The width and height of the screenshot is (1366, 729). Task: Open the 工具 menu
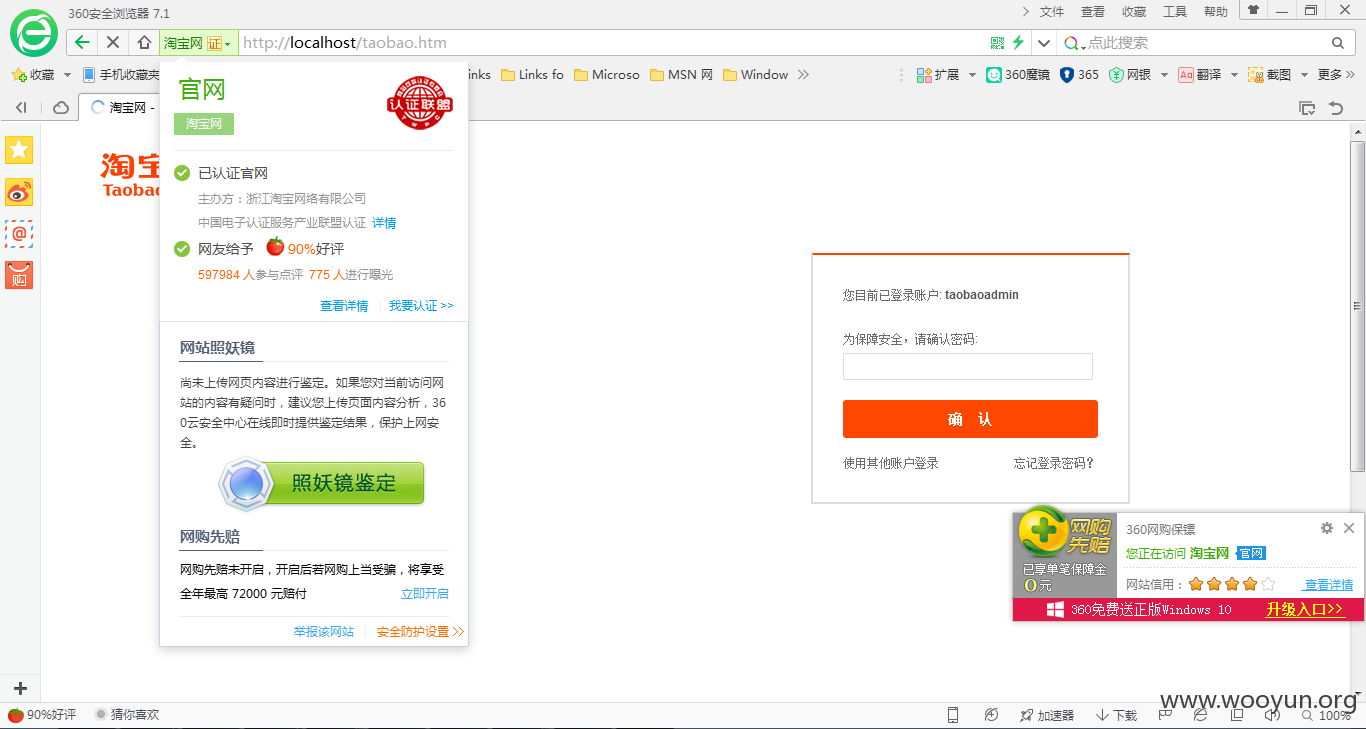[x=1175, y=12]
